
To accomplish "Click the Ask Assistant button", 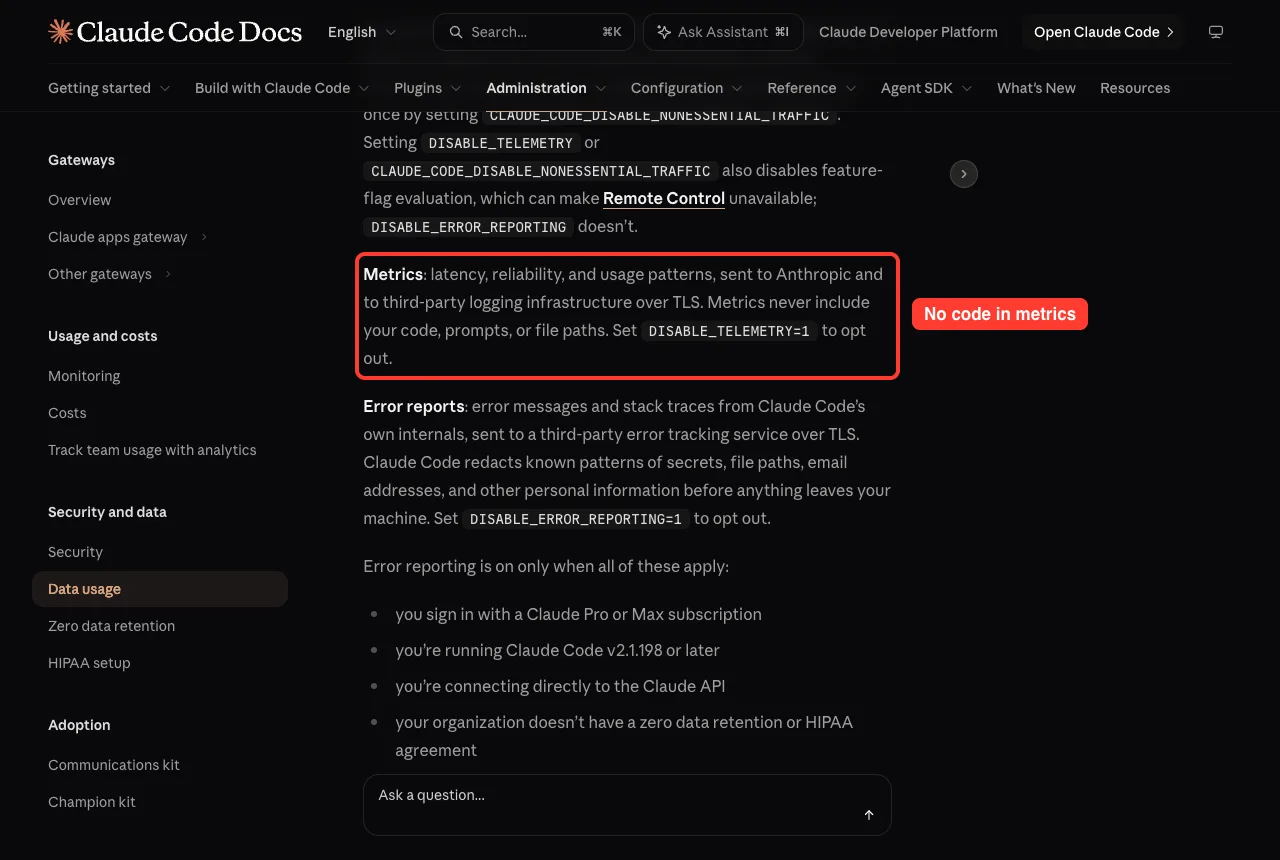I will point(722,32).
